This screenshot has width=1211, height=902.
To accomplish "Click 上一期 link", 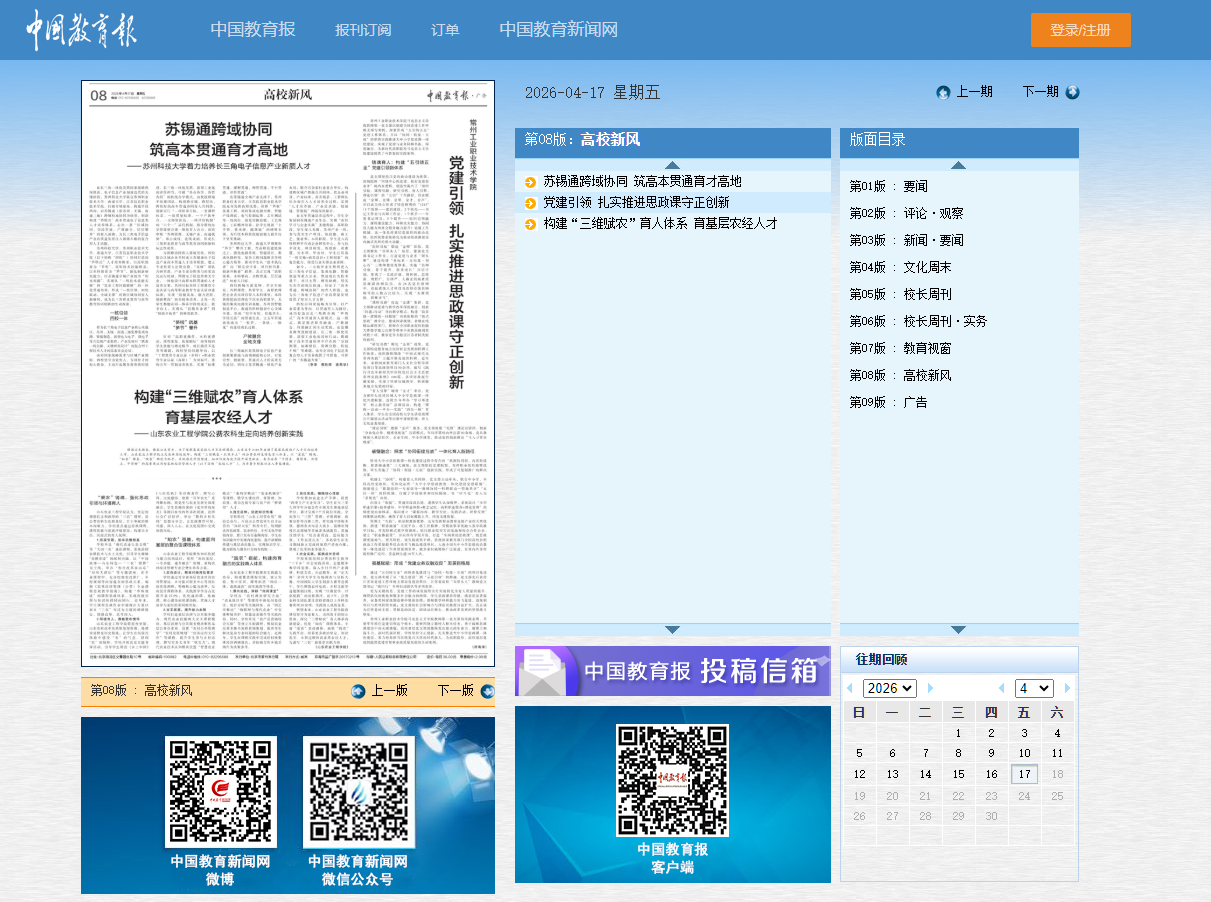I will (x=974, y=92).
